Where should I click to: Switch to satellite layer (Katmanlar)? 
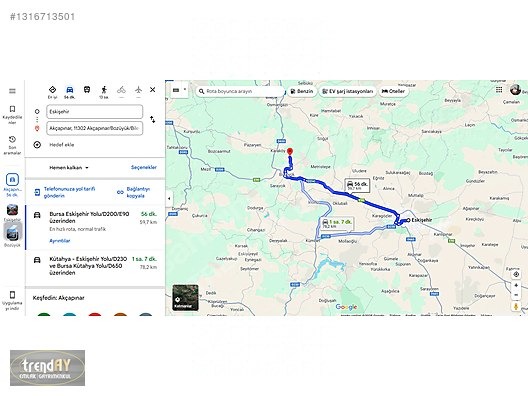click(186, 297)
